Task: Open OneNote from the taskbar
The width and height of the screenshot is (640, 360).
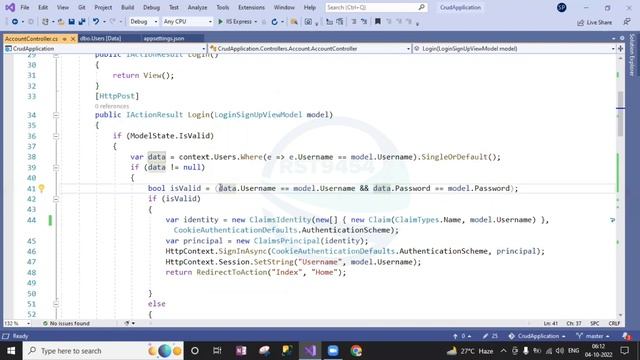Action: click(241, 351)
